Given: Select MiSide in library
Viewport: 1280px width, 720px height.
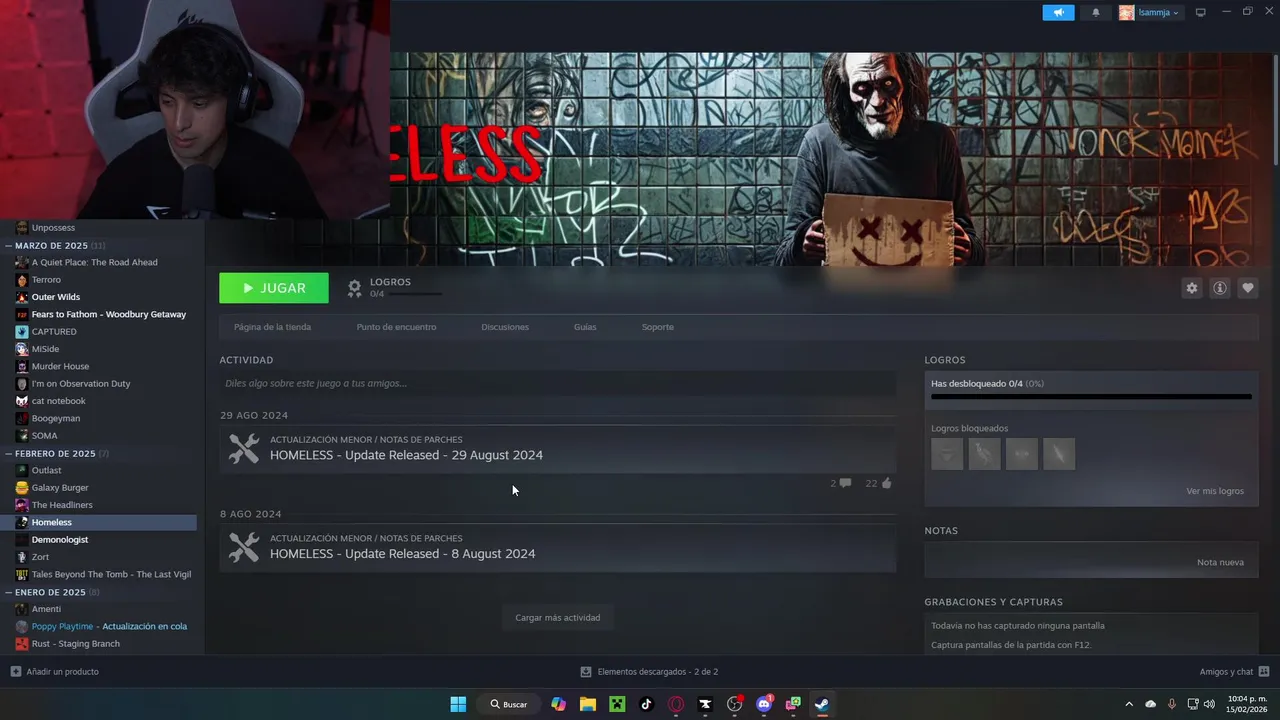Looking at the screenshot, I should (45, 349).
